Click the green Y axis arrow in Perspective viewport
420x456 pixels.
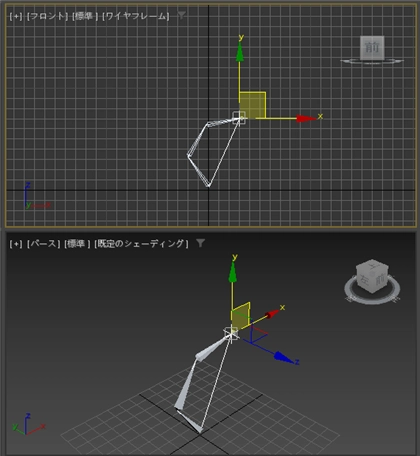point(233,273)
